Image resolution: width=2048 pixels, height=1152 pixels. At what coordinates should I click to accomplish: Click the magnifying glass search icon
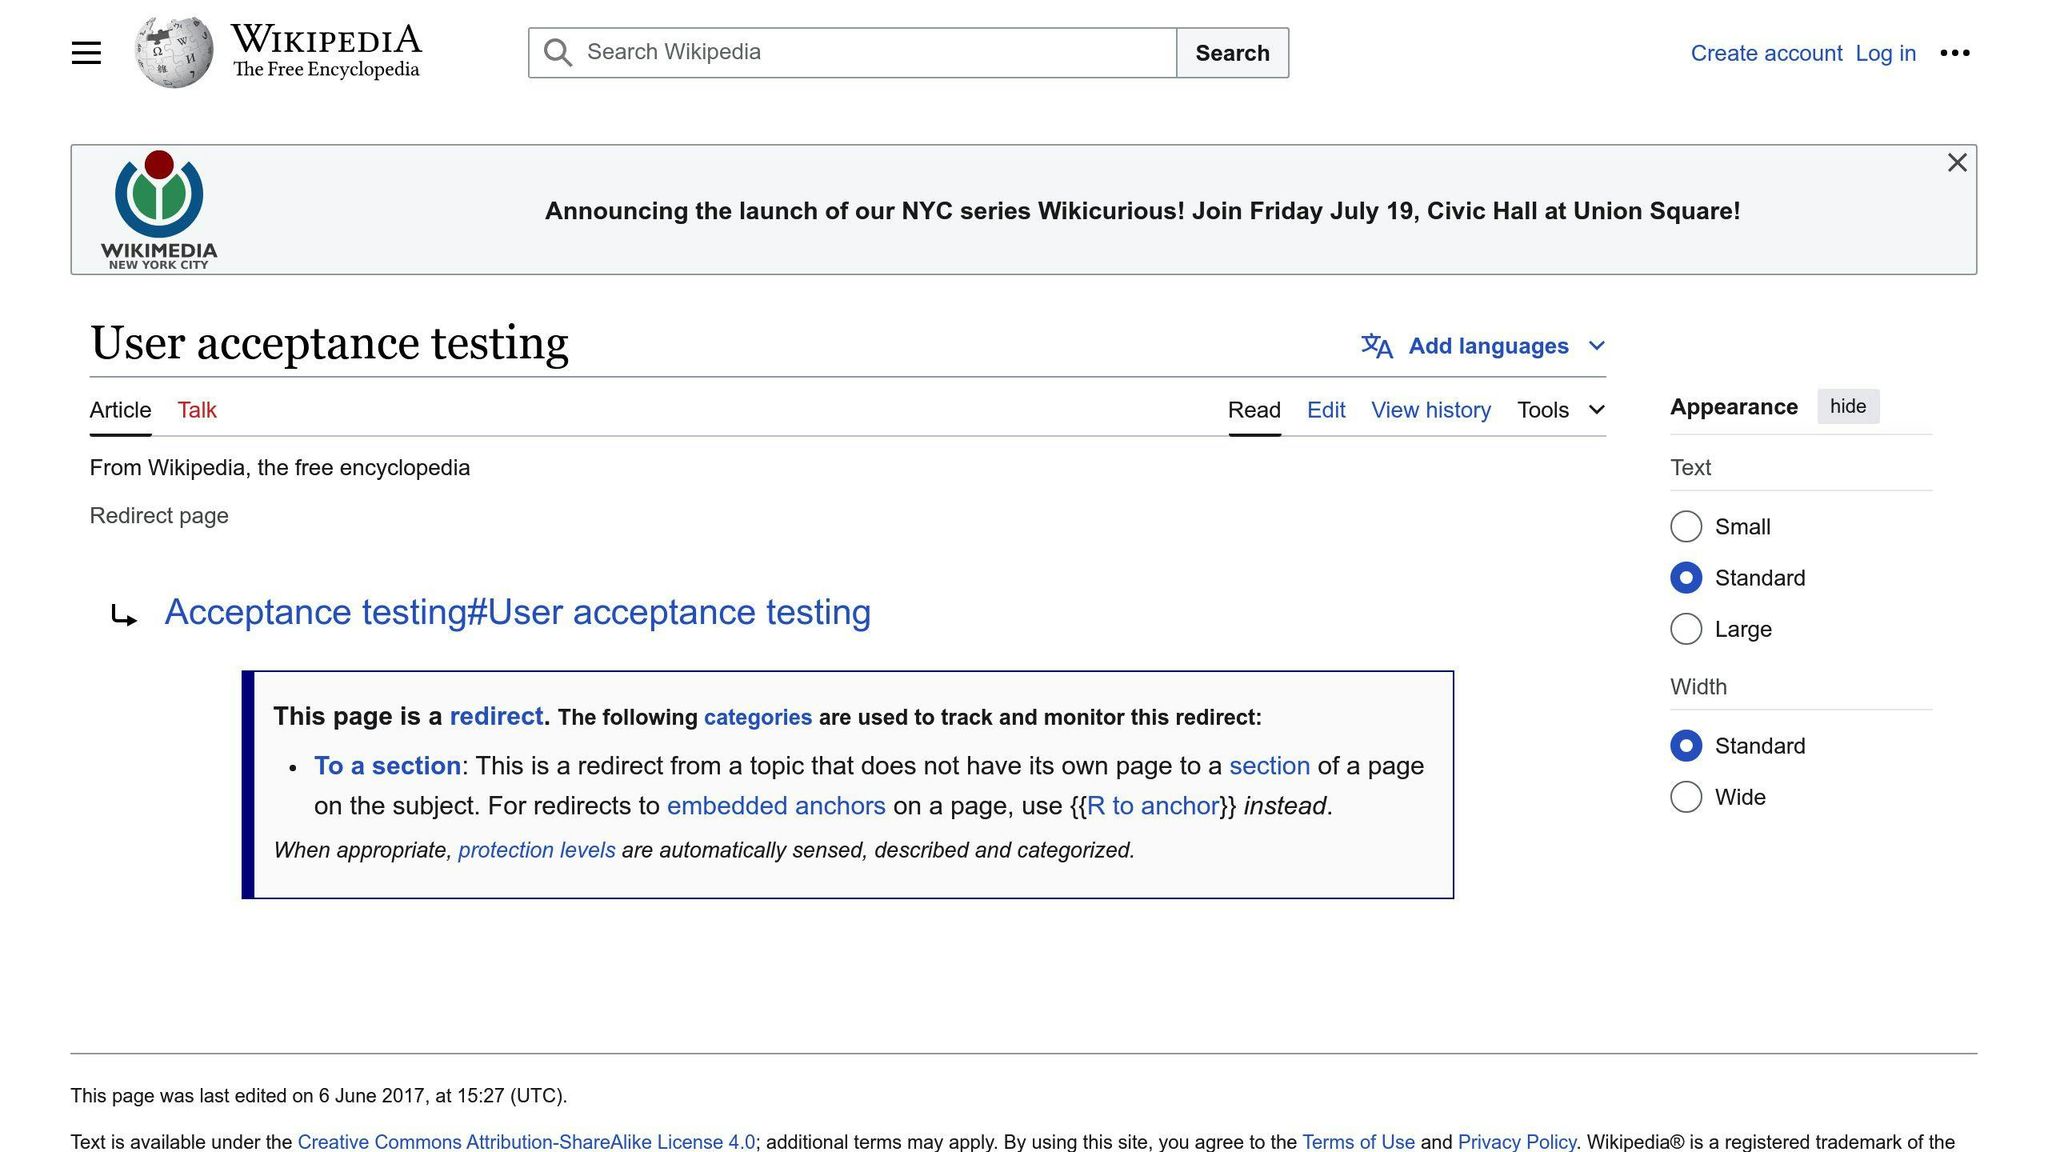[x=558, y=53]
